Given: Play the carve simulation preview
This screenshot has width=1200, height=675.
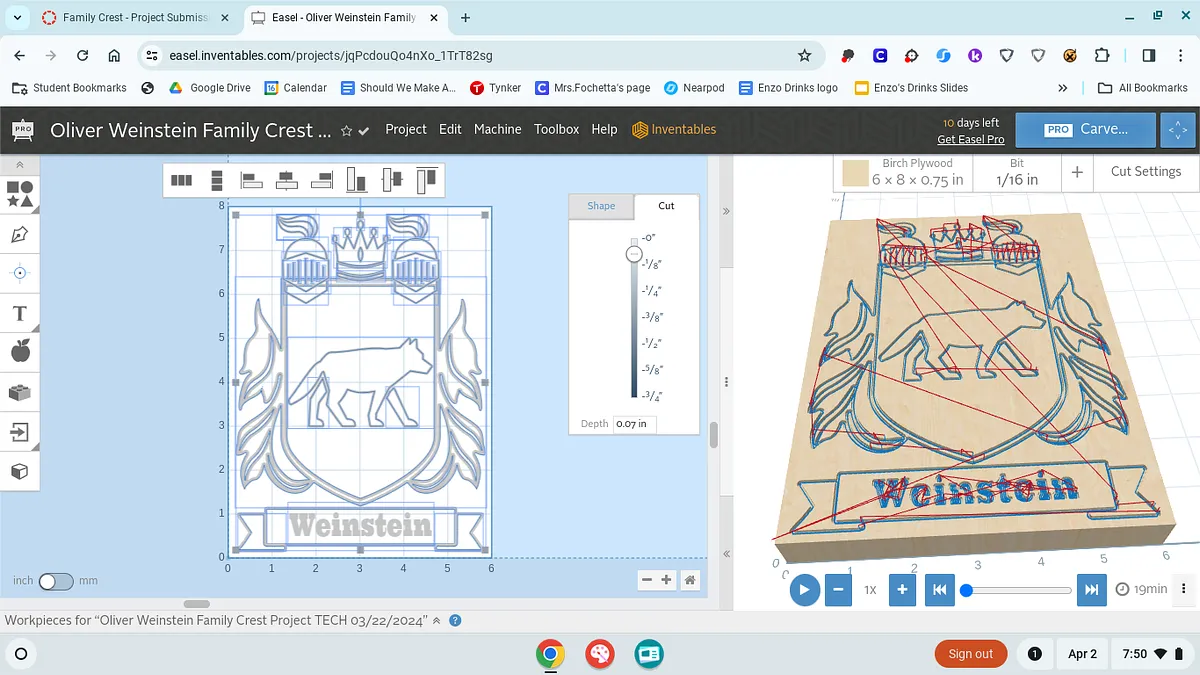Looking at the screenshot, I should pyautogui.click(x=804, y=590).
